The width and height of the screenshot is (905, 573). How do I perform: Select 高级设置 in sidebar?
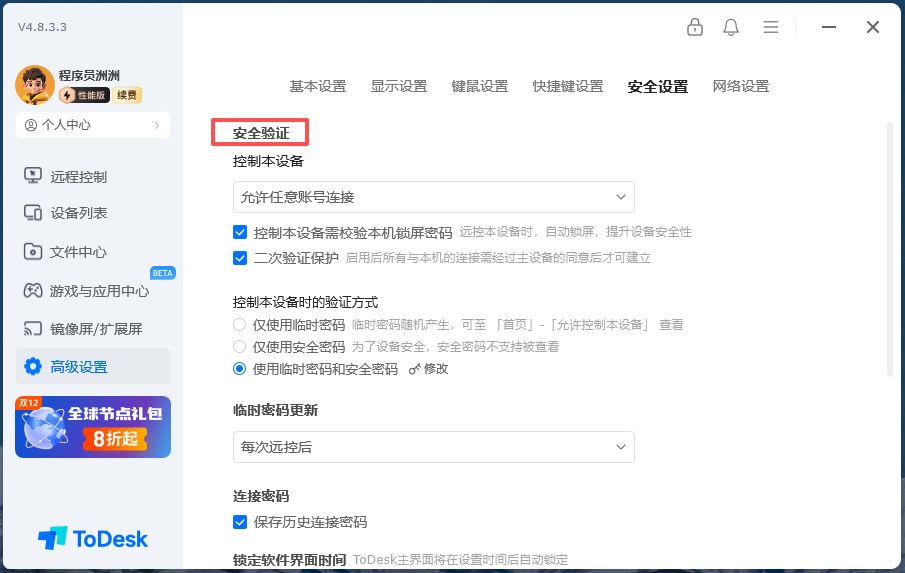[93, 366]
